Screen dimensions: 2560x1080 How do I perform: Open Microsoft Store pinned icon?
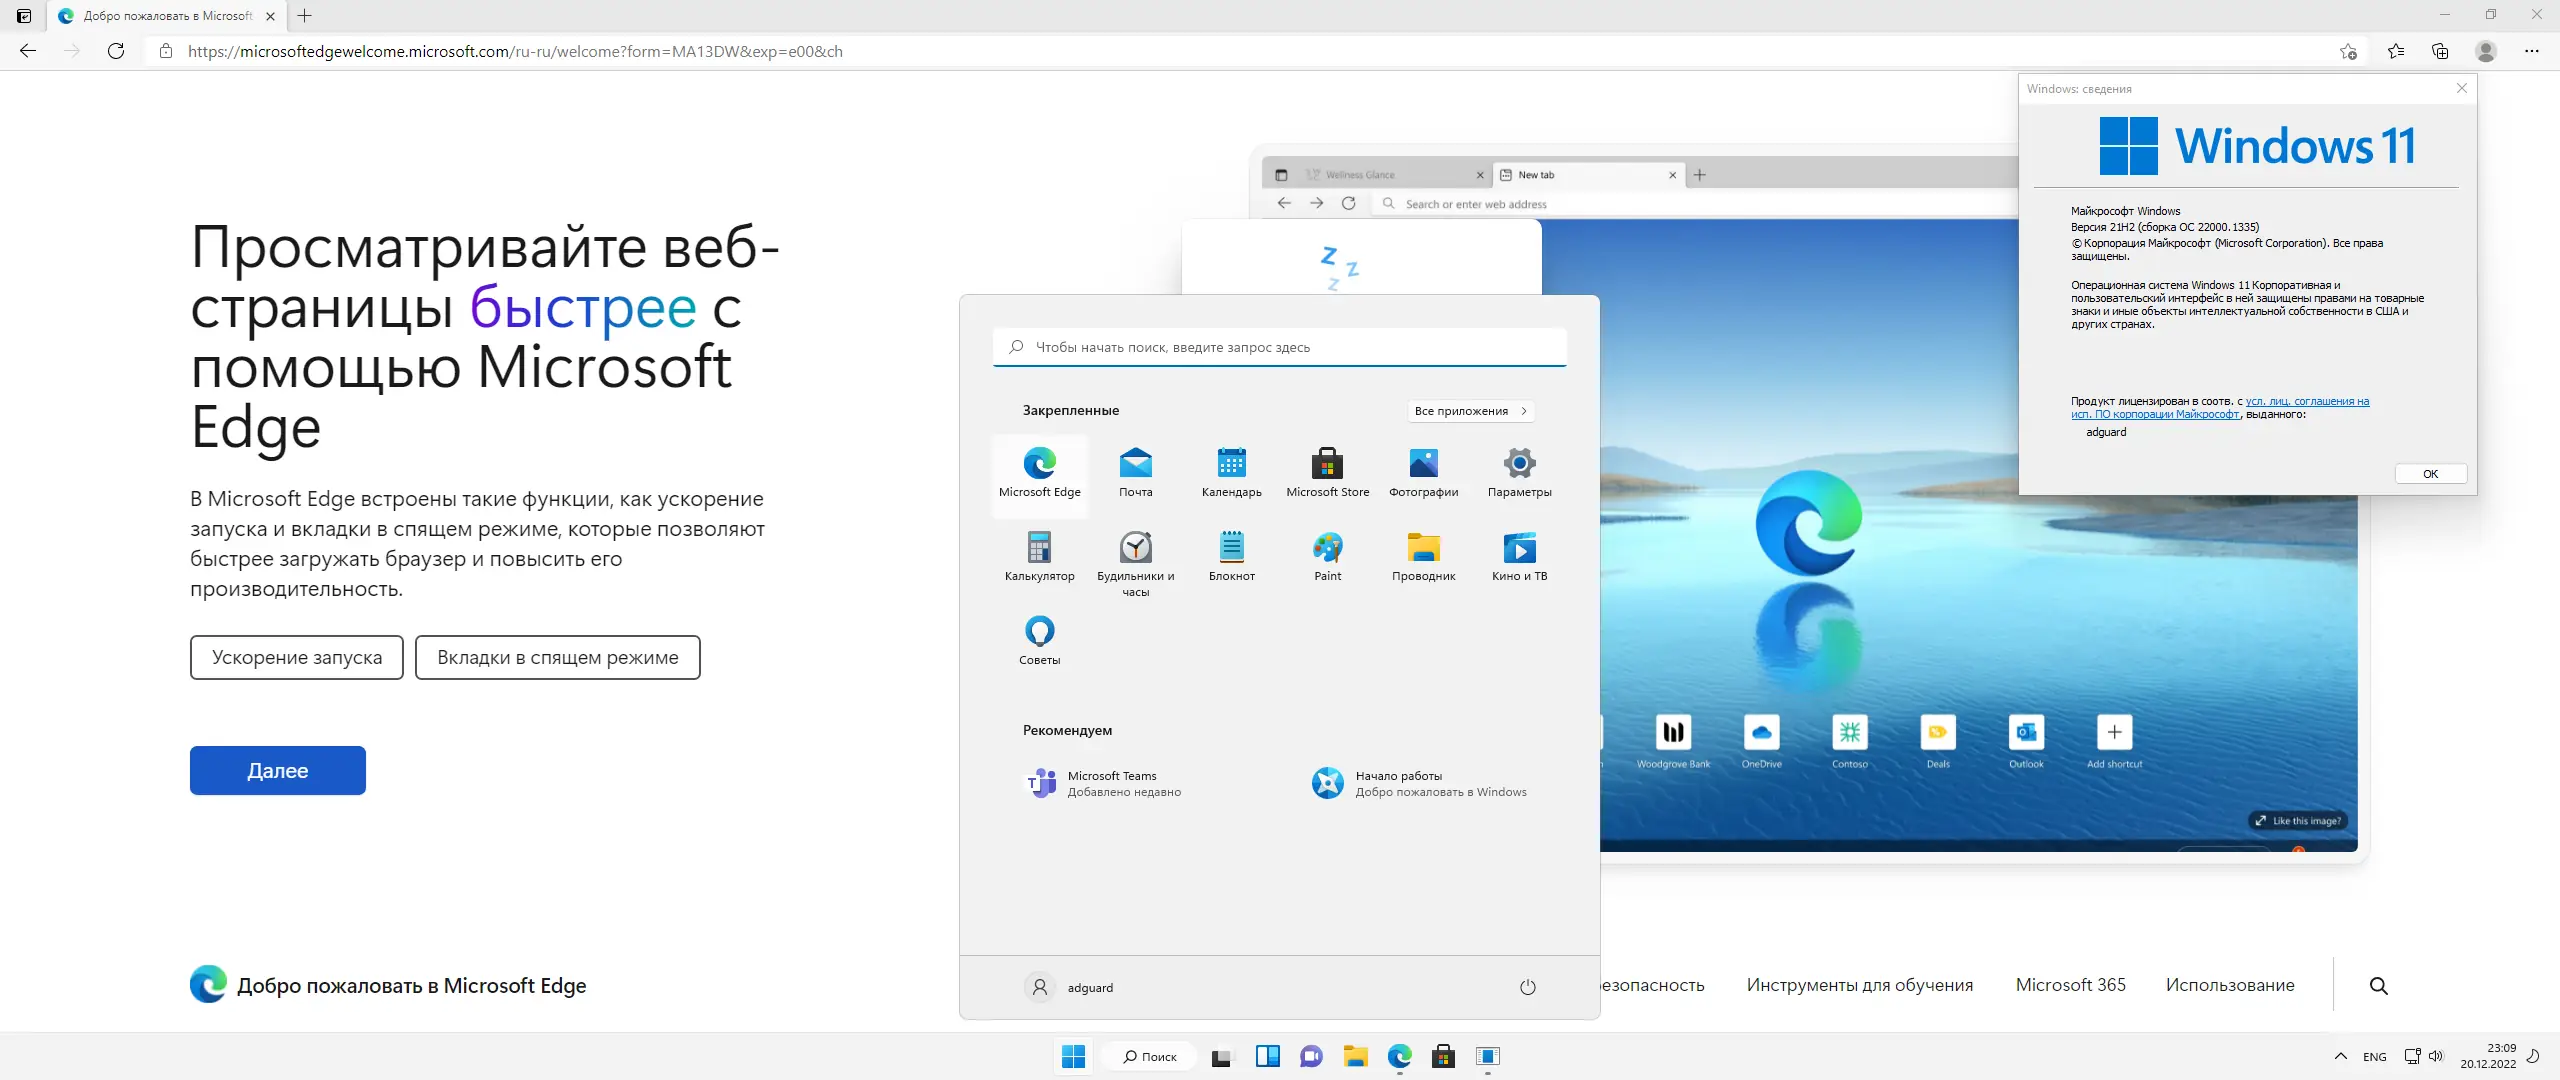point(1327,472)
